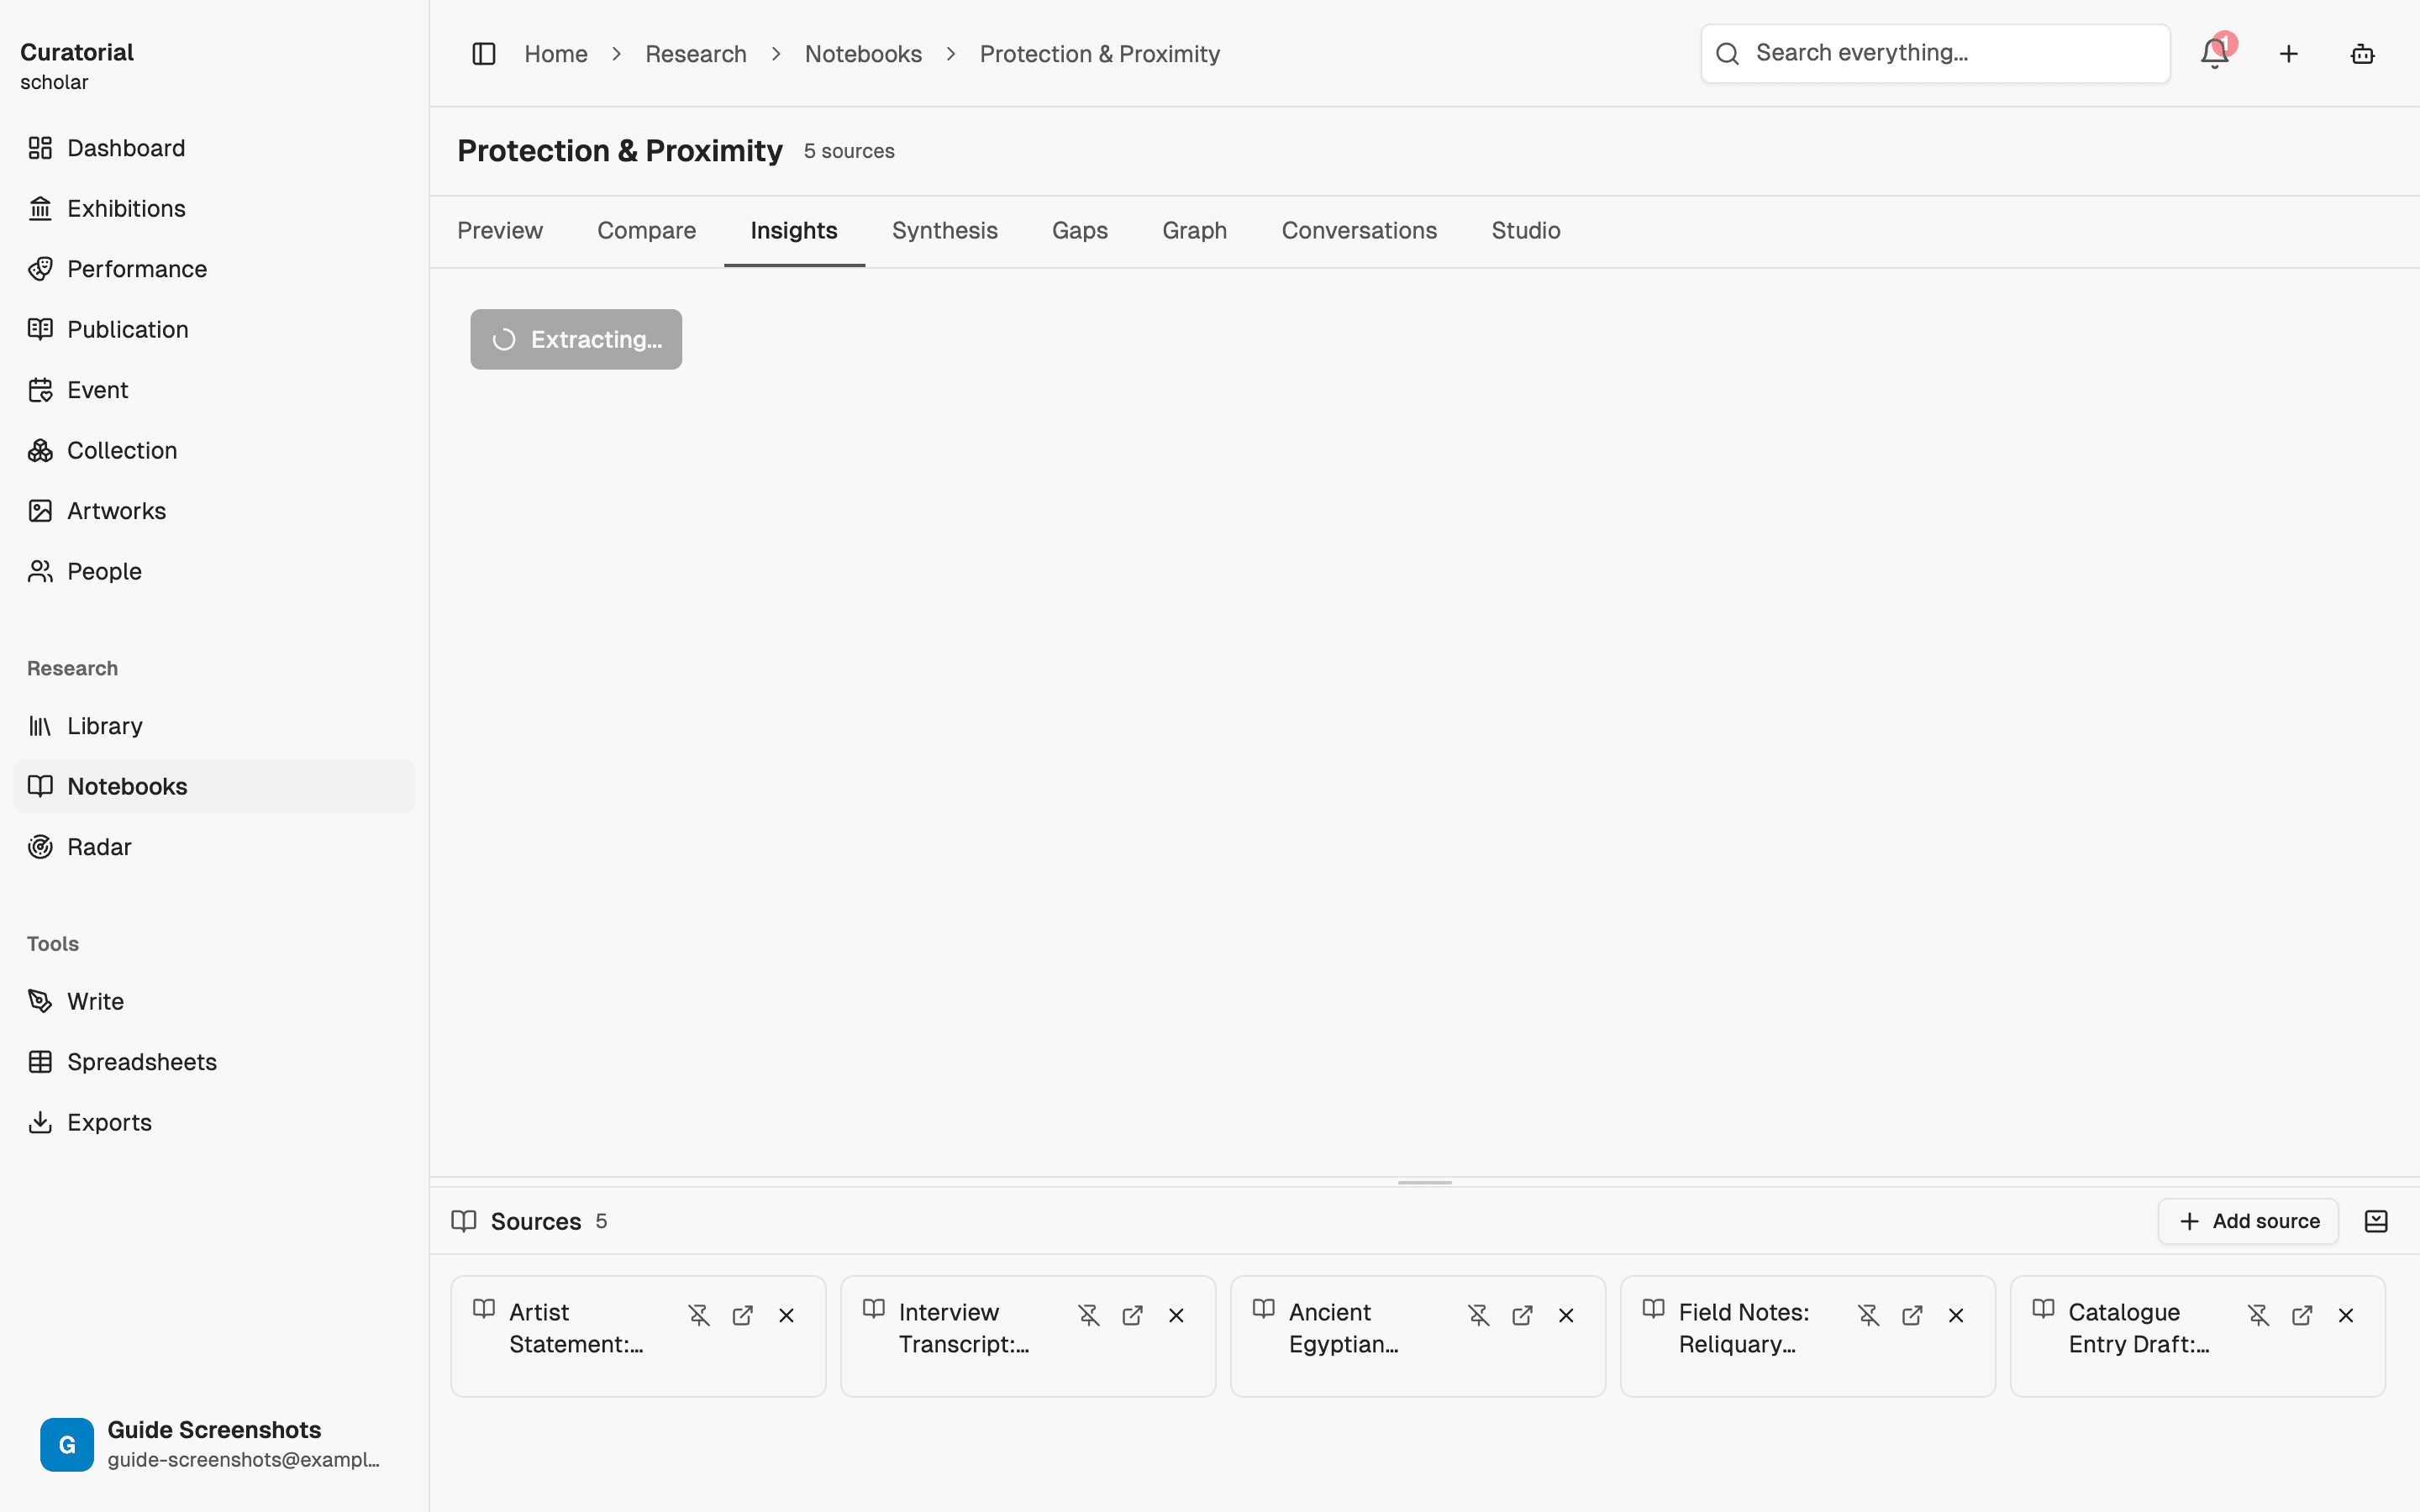Go to Notebooks breadcrumb link
2420x1512 pixels.
pos(863,54)
